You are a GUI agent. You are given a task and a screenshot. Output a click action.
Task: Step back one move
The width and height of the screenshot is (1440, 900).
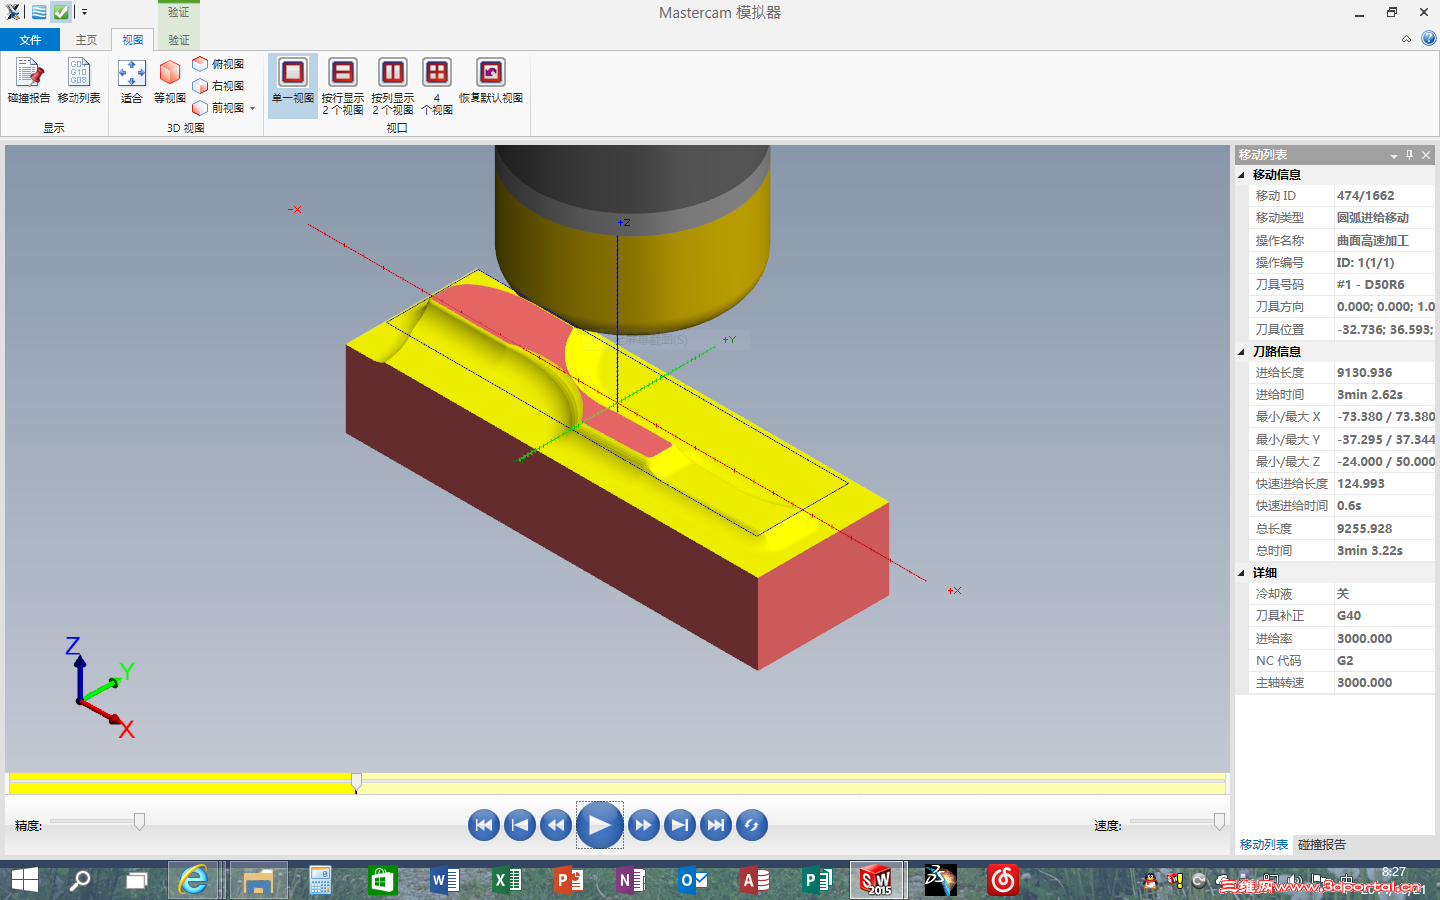coord(520,825)
